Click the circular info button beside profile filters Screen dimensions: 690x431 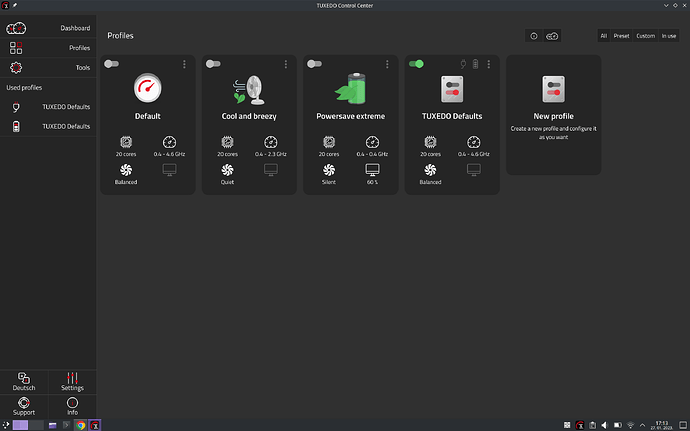pyautogui.click(x=534, y=36)
